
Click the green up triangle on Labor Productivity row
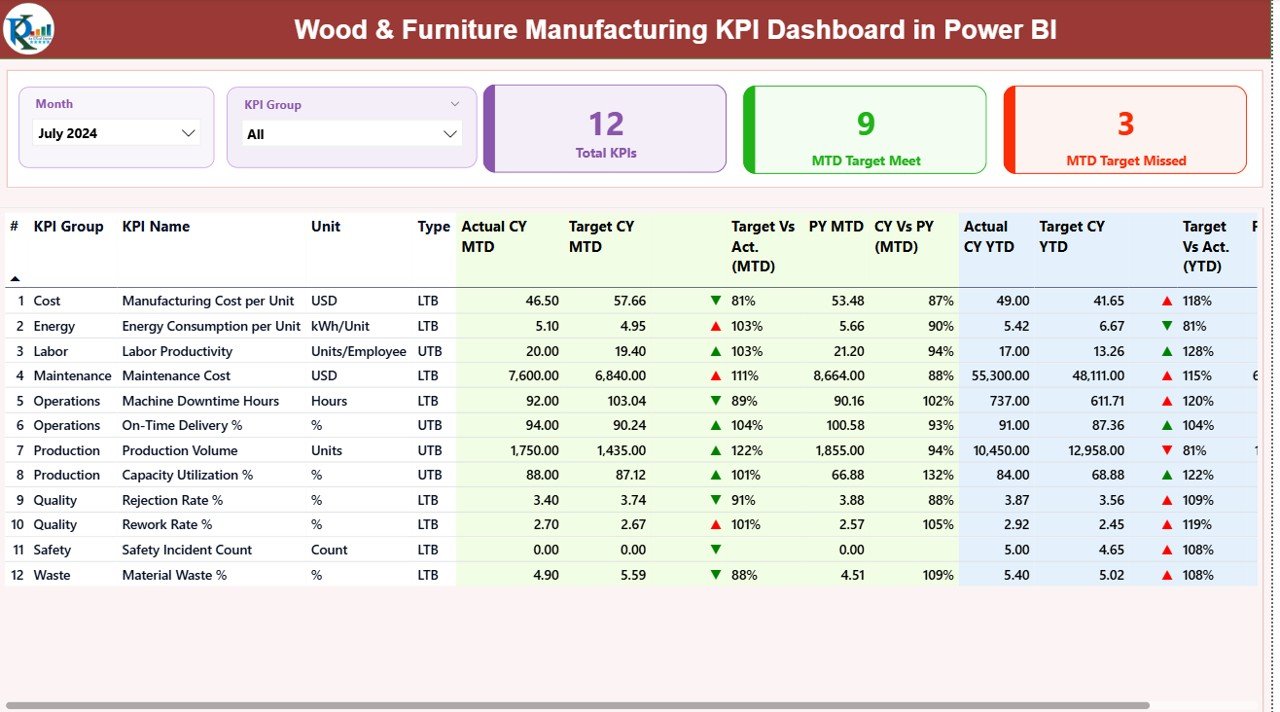(x=714, y=351)
